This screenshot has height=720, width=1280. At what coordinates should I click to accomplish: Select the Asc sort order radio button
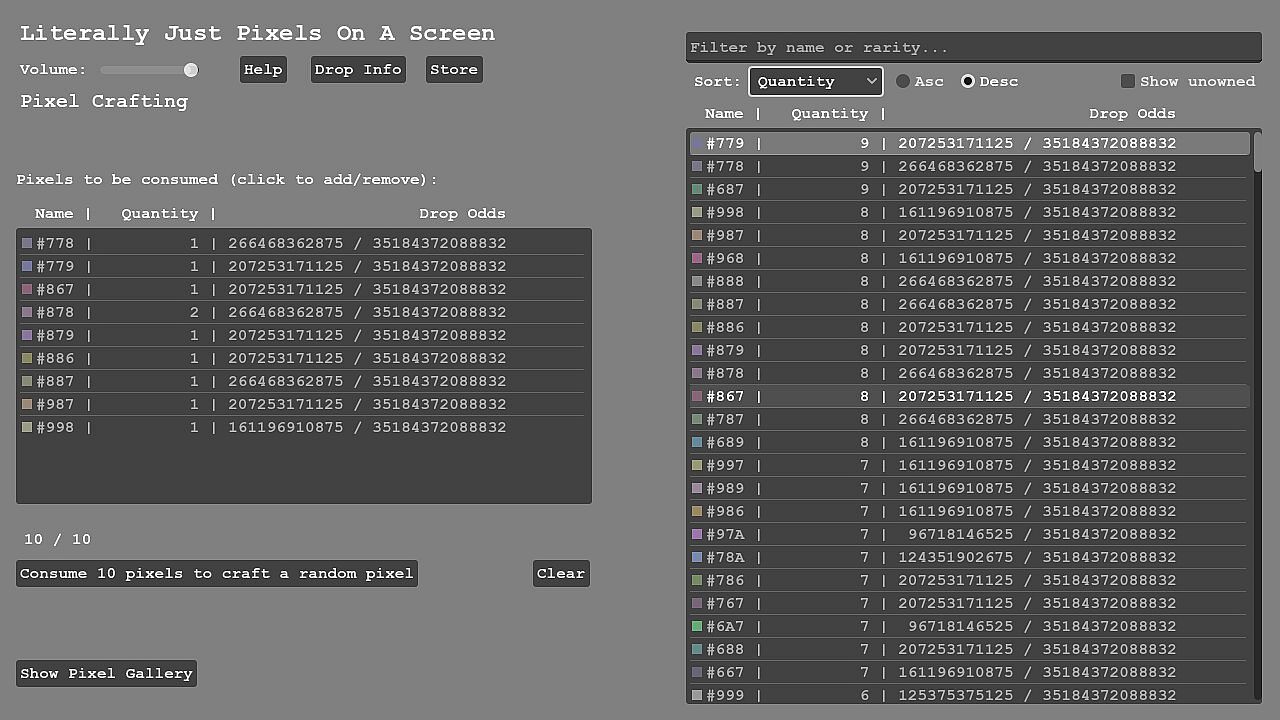903,81
